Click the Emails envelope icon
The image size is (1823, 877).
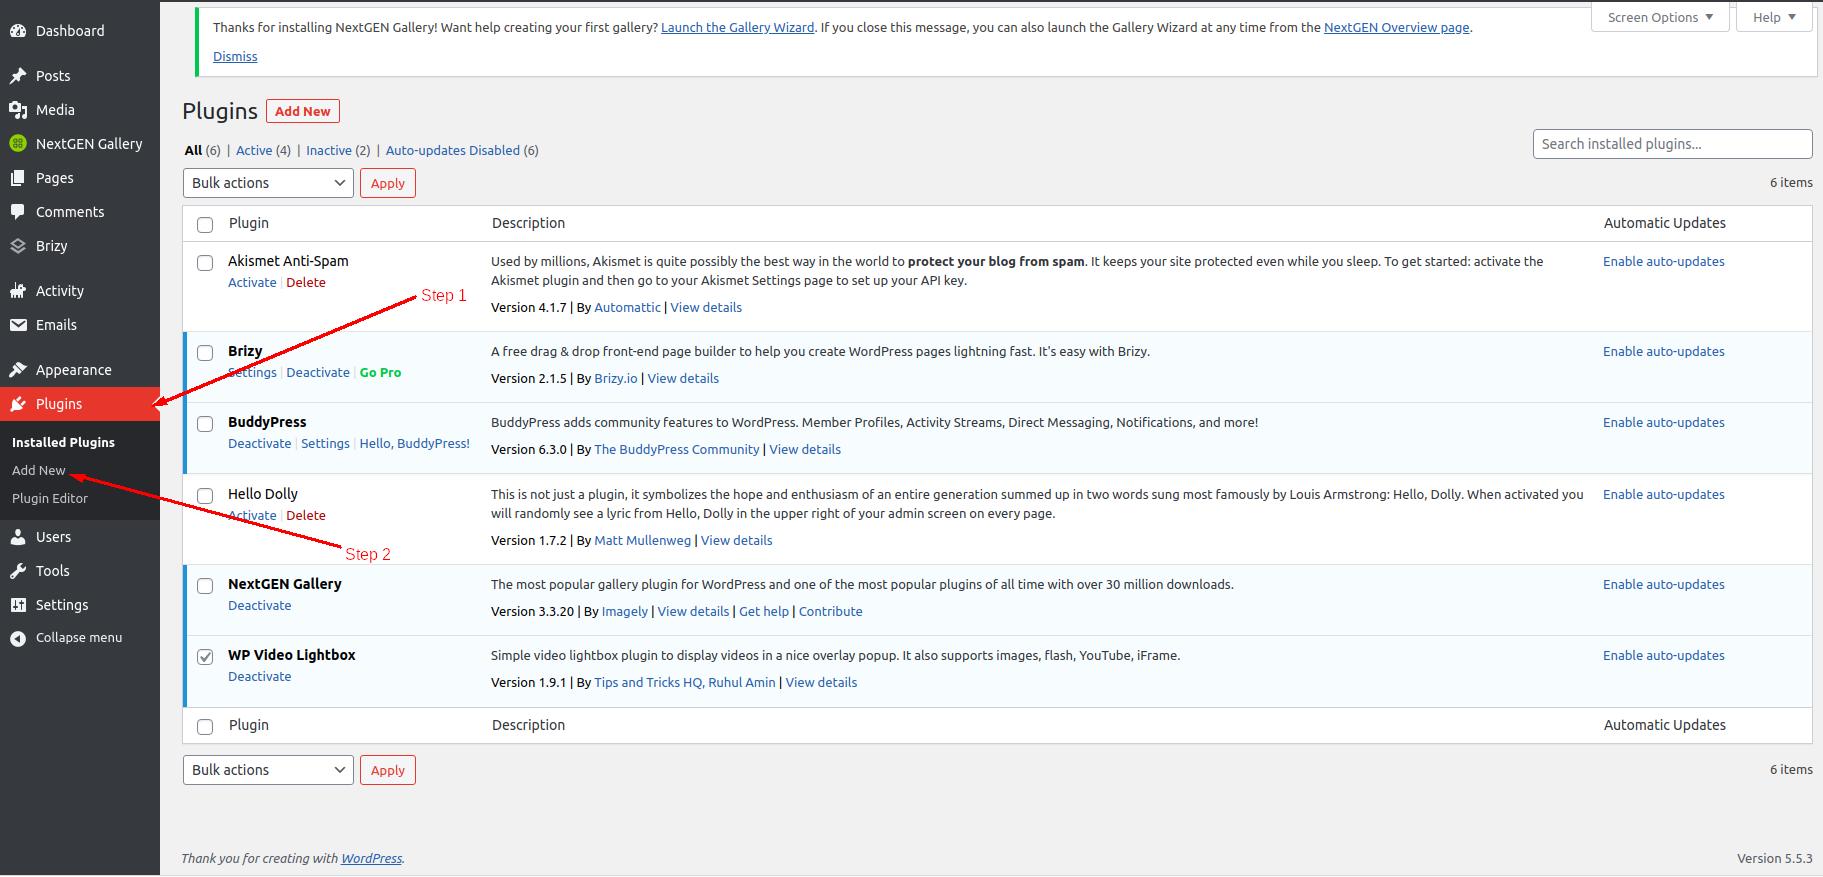(x=18, y=325)
